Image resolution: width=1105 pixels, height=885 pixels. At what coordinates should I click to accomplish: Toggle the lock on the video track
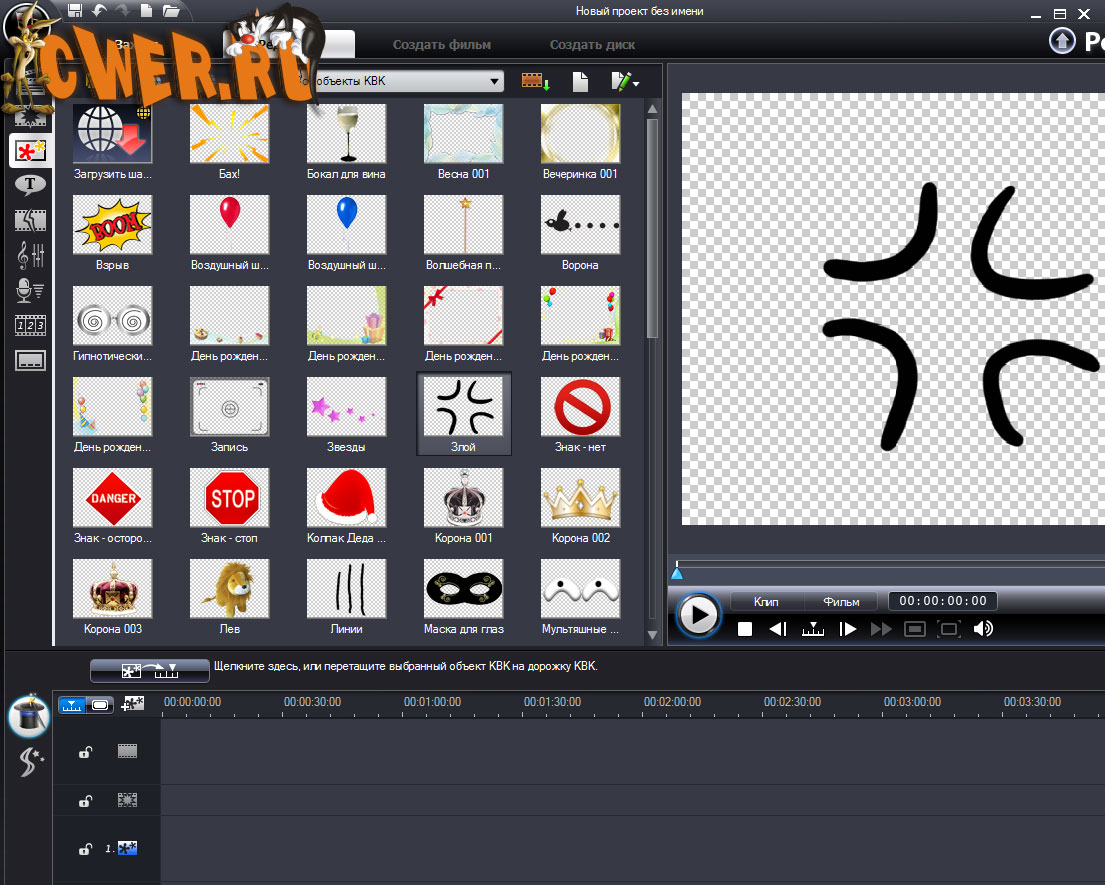pos(86,752)
